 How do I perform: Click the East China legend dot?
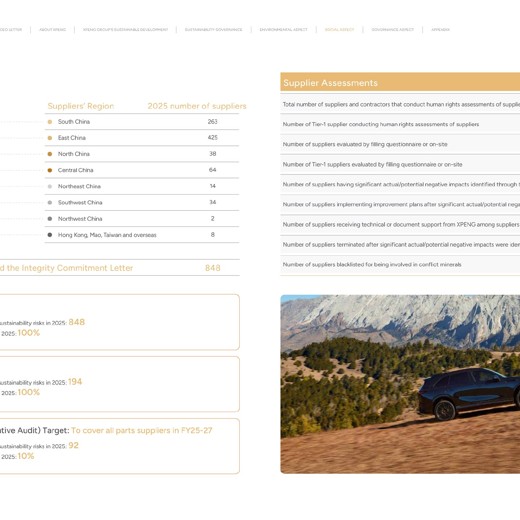coord(50,138)
